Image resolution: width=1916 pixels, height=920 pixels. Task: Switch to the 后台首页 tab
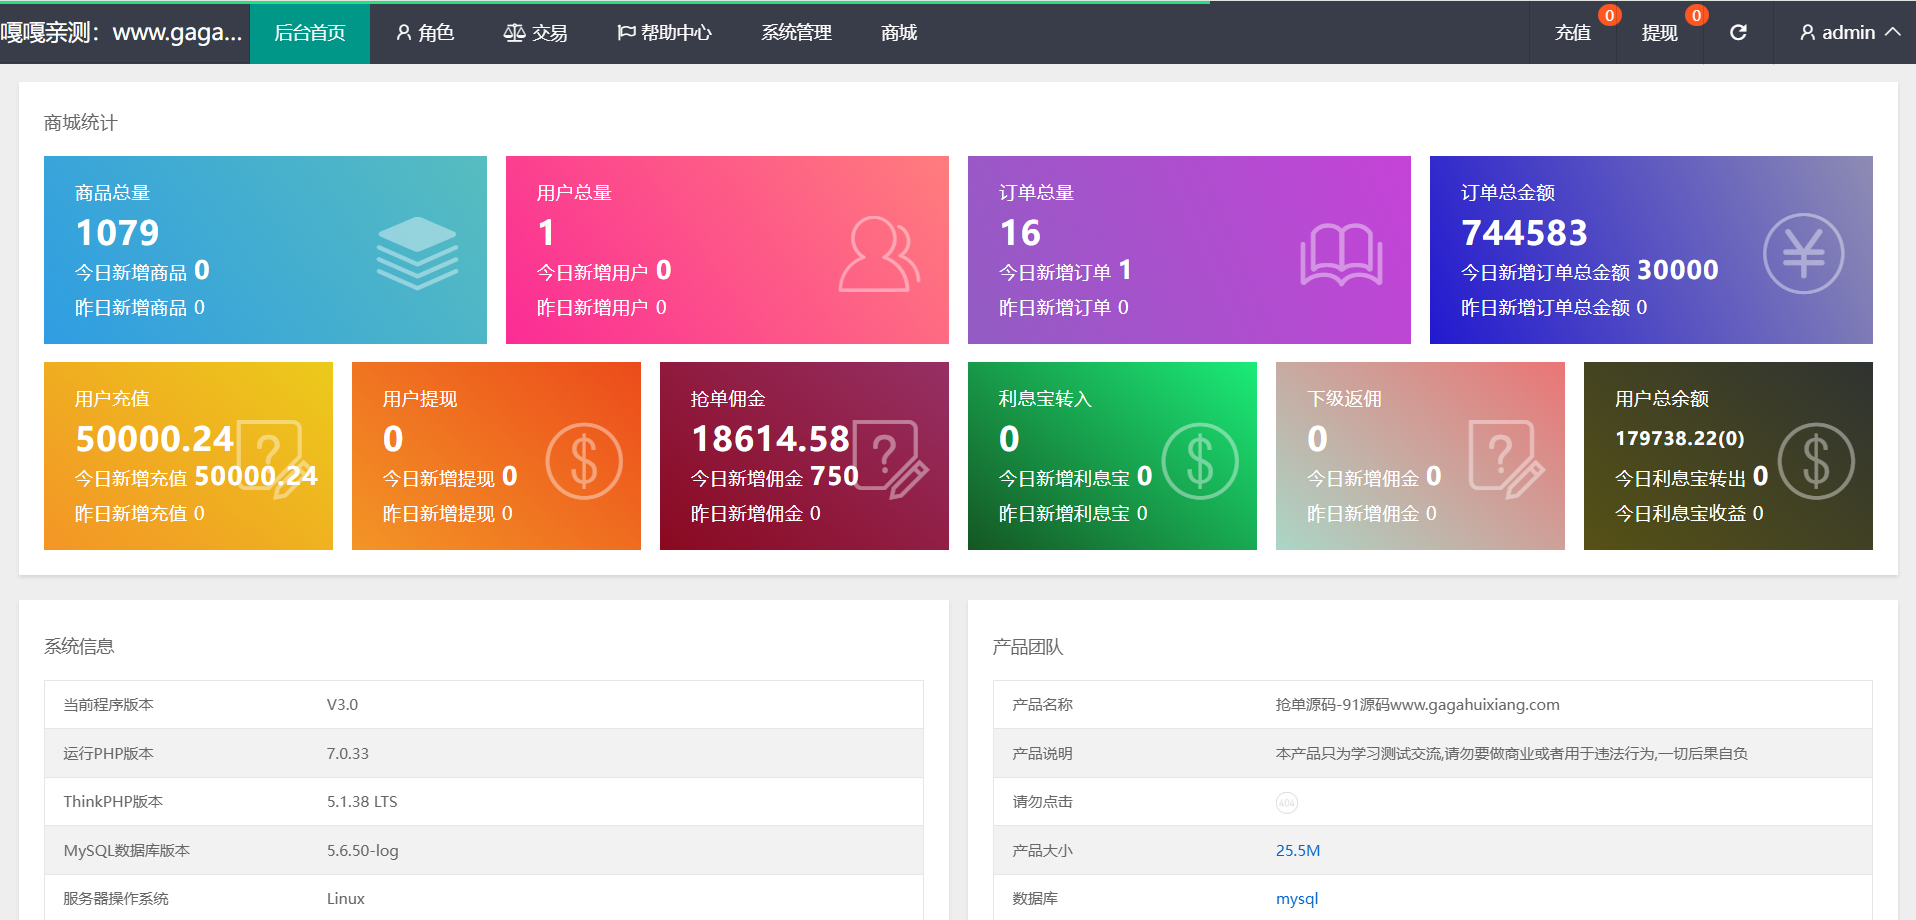310,33
